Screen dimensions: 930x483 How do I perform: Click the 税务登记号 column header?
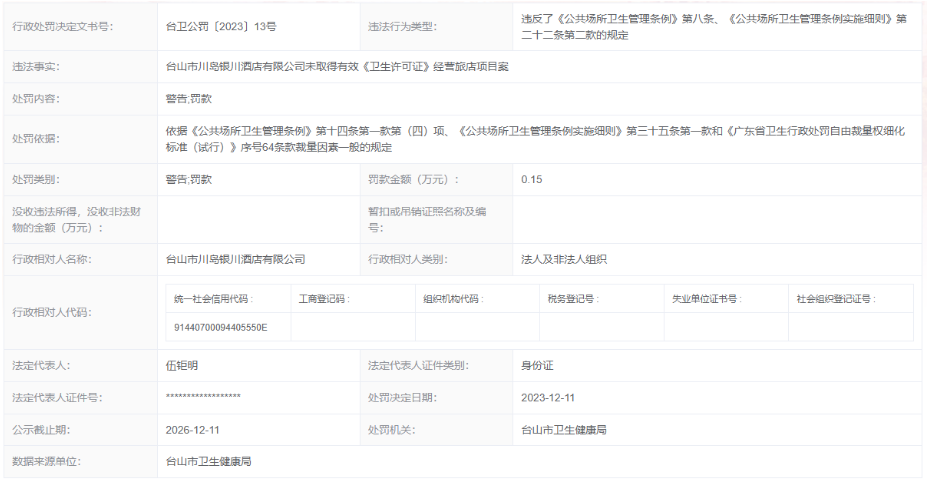pos(573,299)
